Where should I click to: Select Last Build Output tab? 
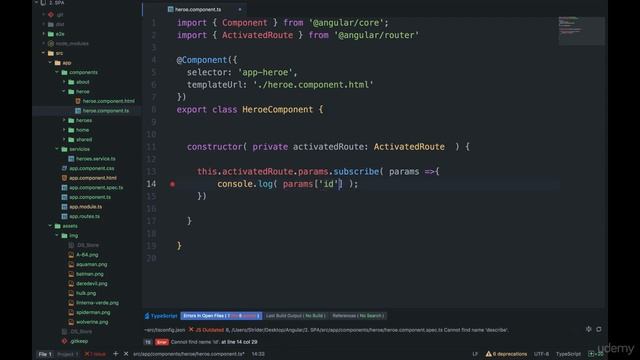[x=296, y=316]
